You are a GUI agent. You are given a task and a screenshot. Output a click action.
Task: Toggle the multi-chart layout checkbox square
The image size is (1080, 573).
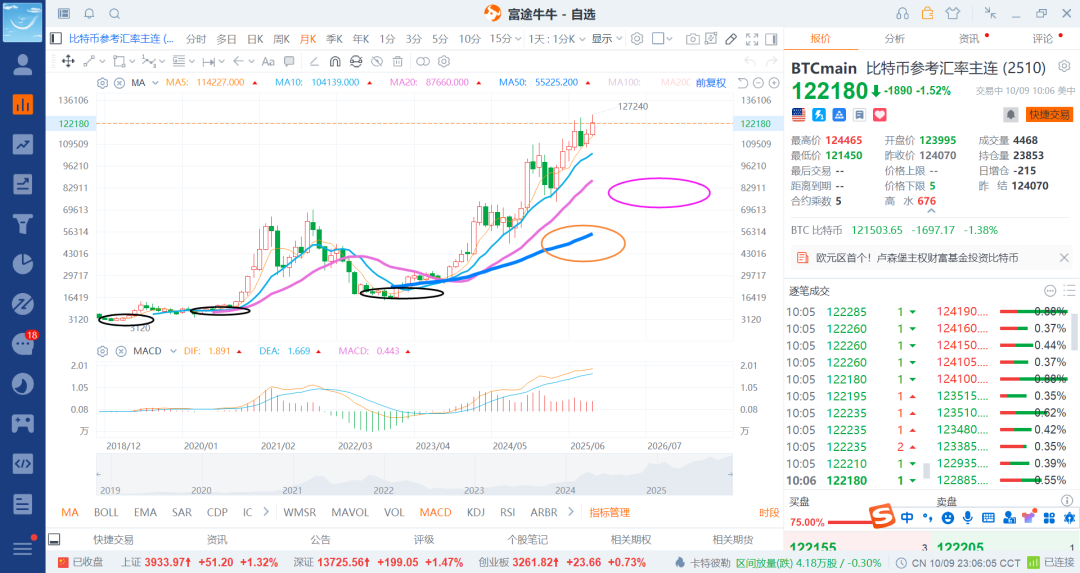click(658, 39)
